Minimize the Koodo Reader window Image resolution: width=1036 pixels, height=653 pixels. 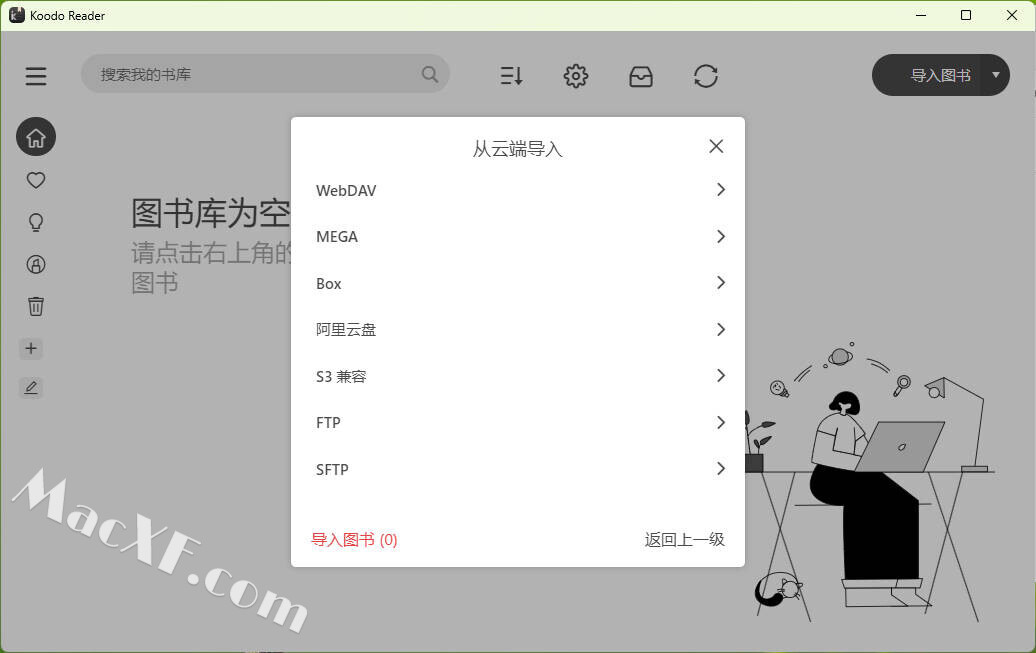coord(921,15)
